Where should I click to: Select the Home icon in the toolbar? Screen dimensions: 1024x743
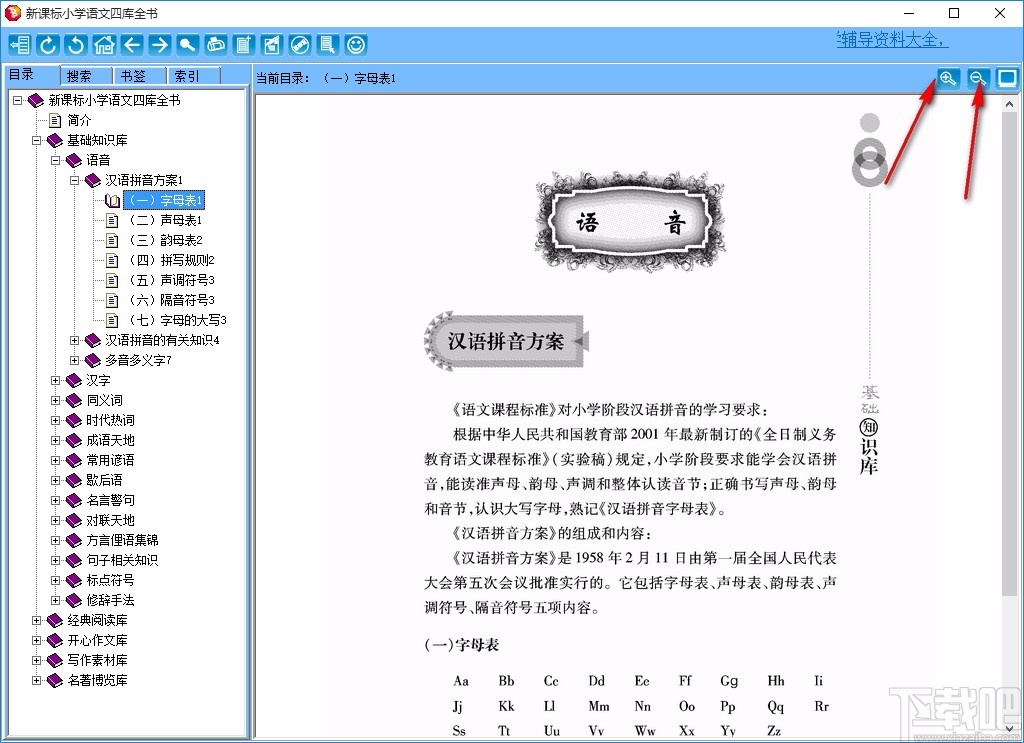[x=104, y=44]
